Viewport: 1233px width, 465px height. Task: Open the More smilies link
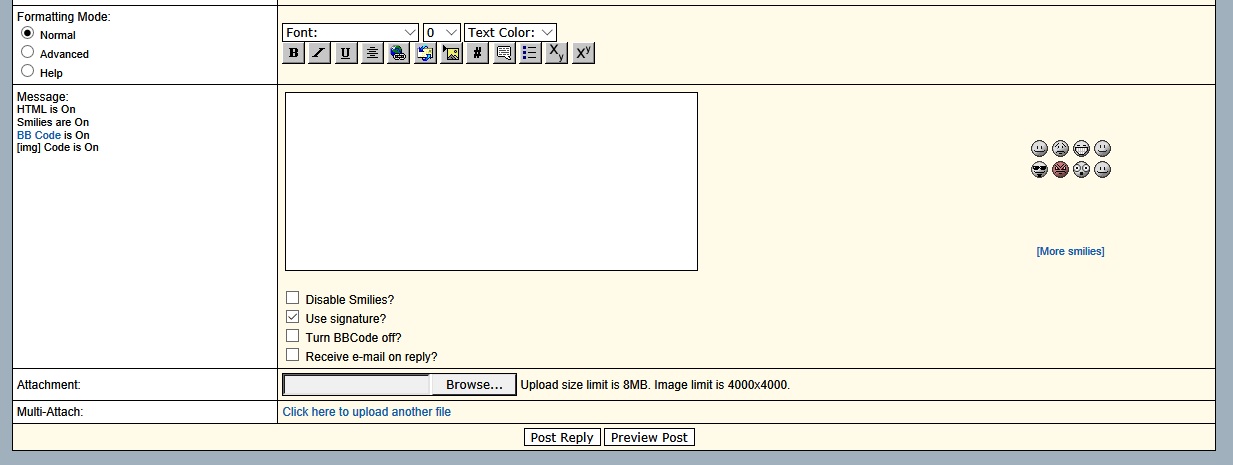[x=1070, y=252]
